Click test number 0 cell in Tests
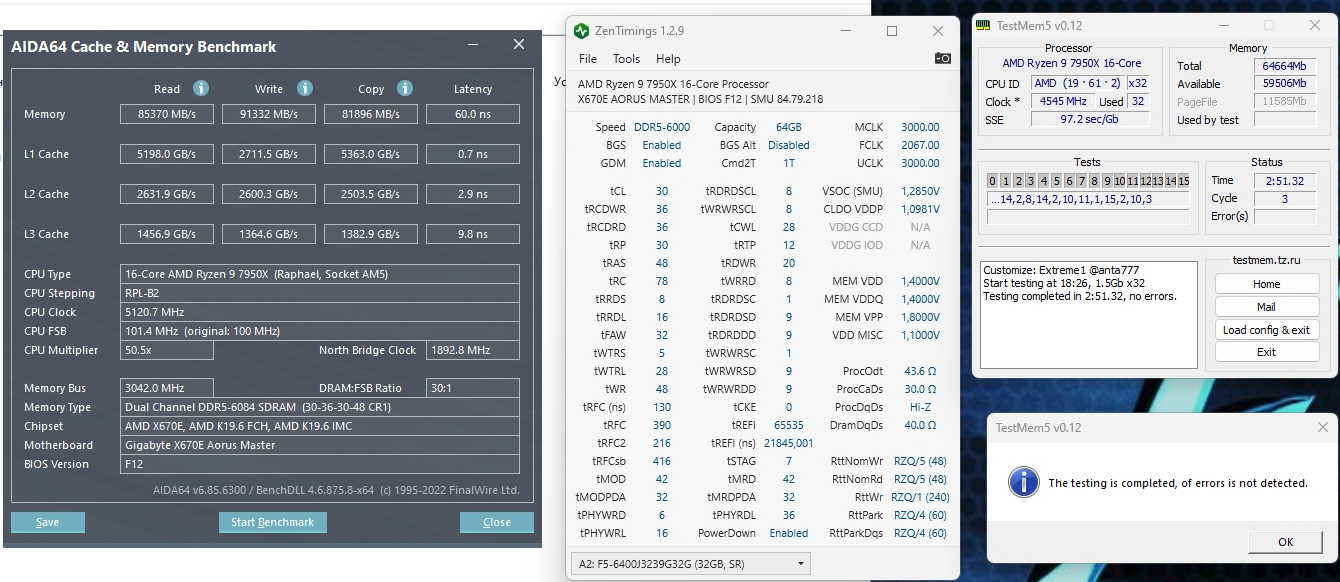The width and height of the screenshot is (1340, 582). [x=992, y=181]
